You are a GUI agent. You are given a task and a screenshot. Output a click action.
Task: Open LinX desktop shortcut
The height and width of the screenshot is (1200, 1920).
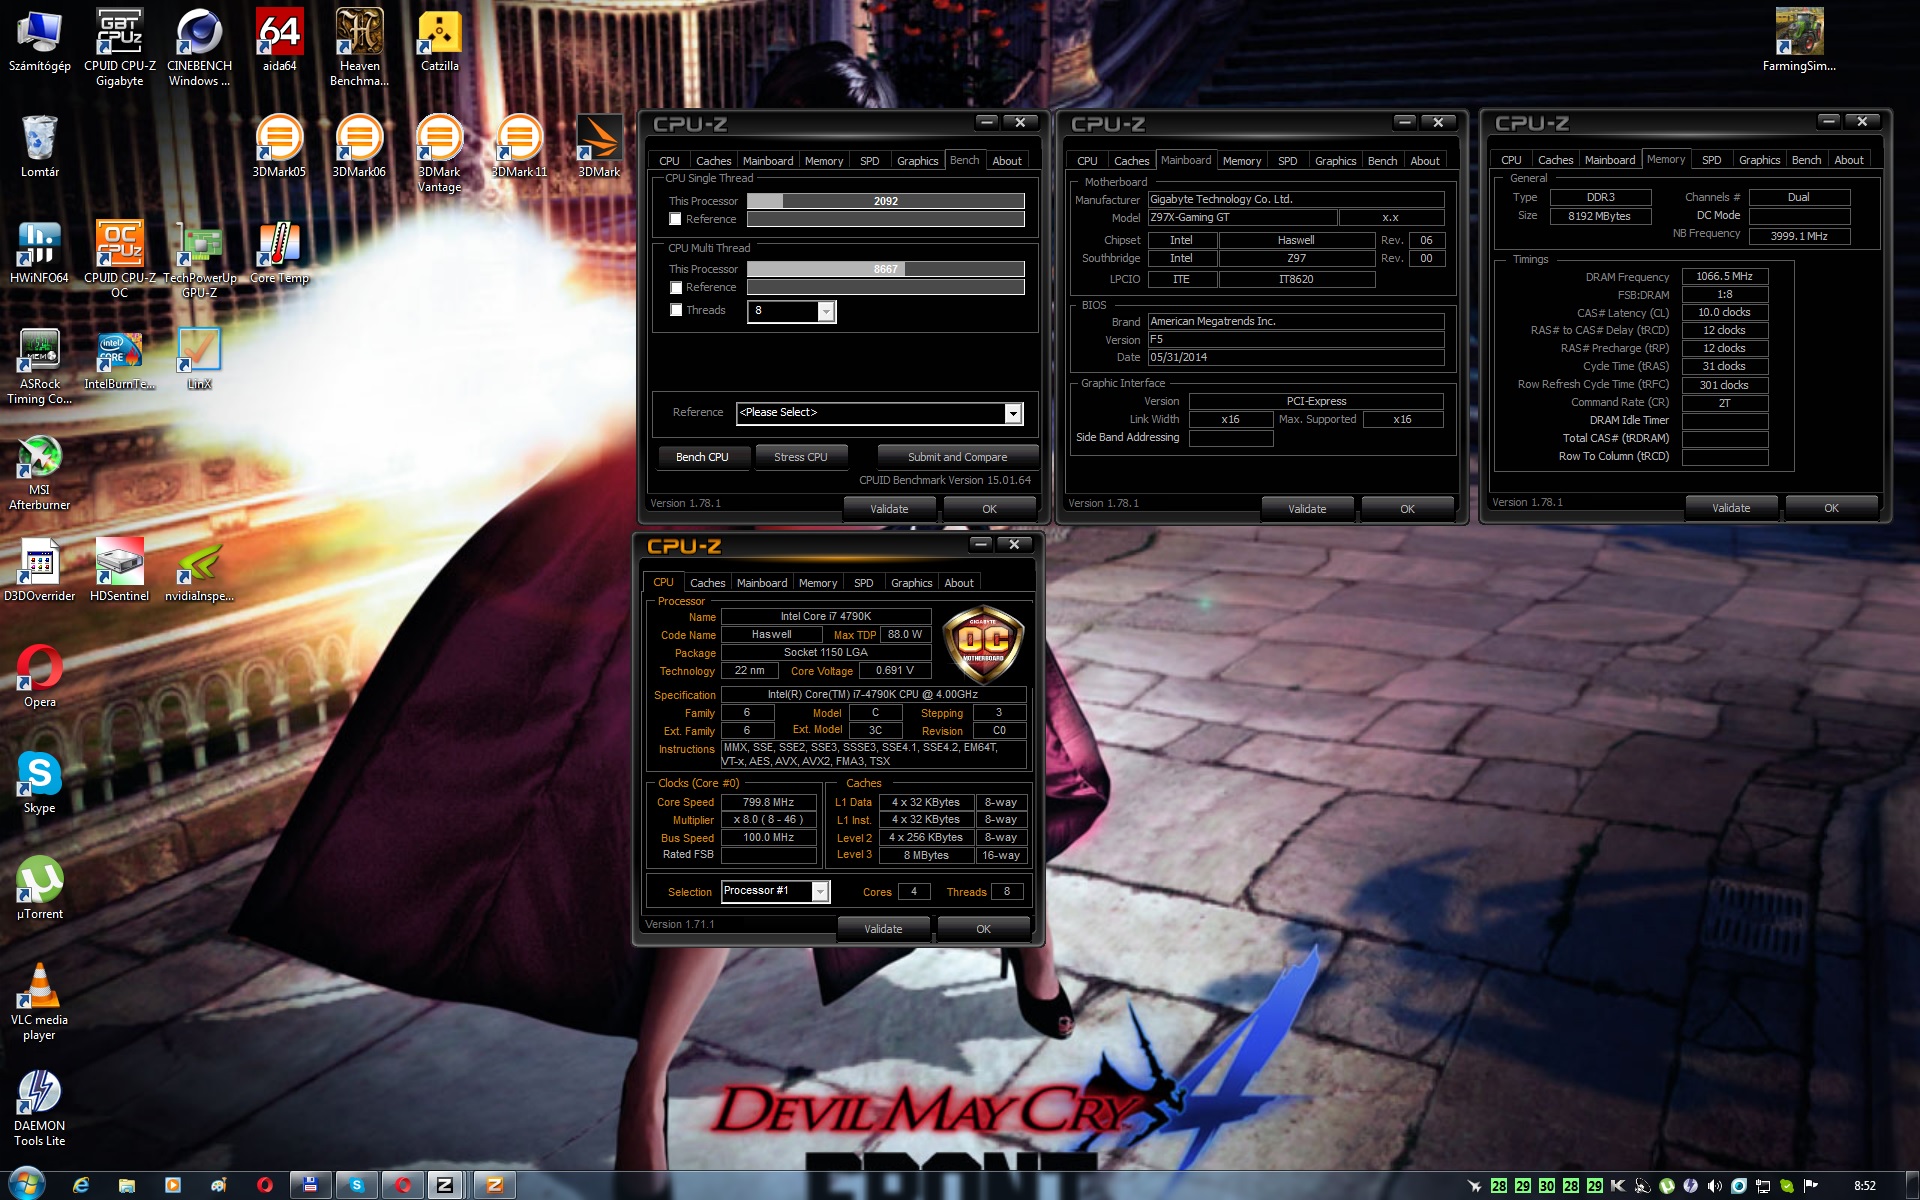[199, 358]
